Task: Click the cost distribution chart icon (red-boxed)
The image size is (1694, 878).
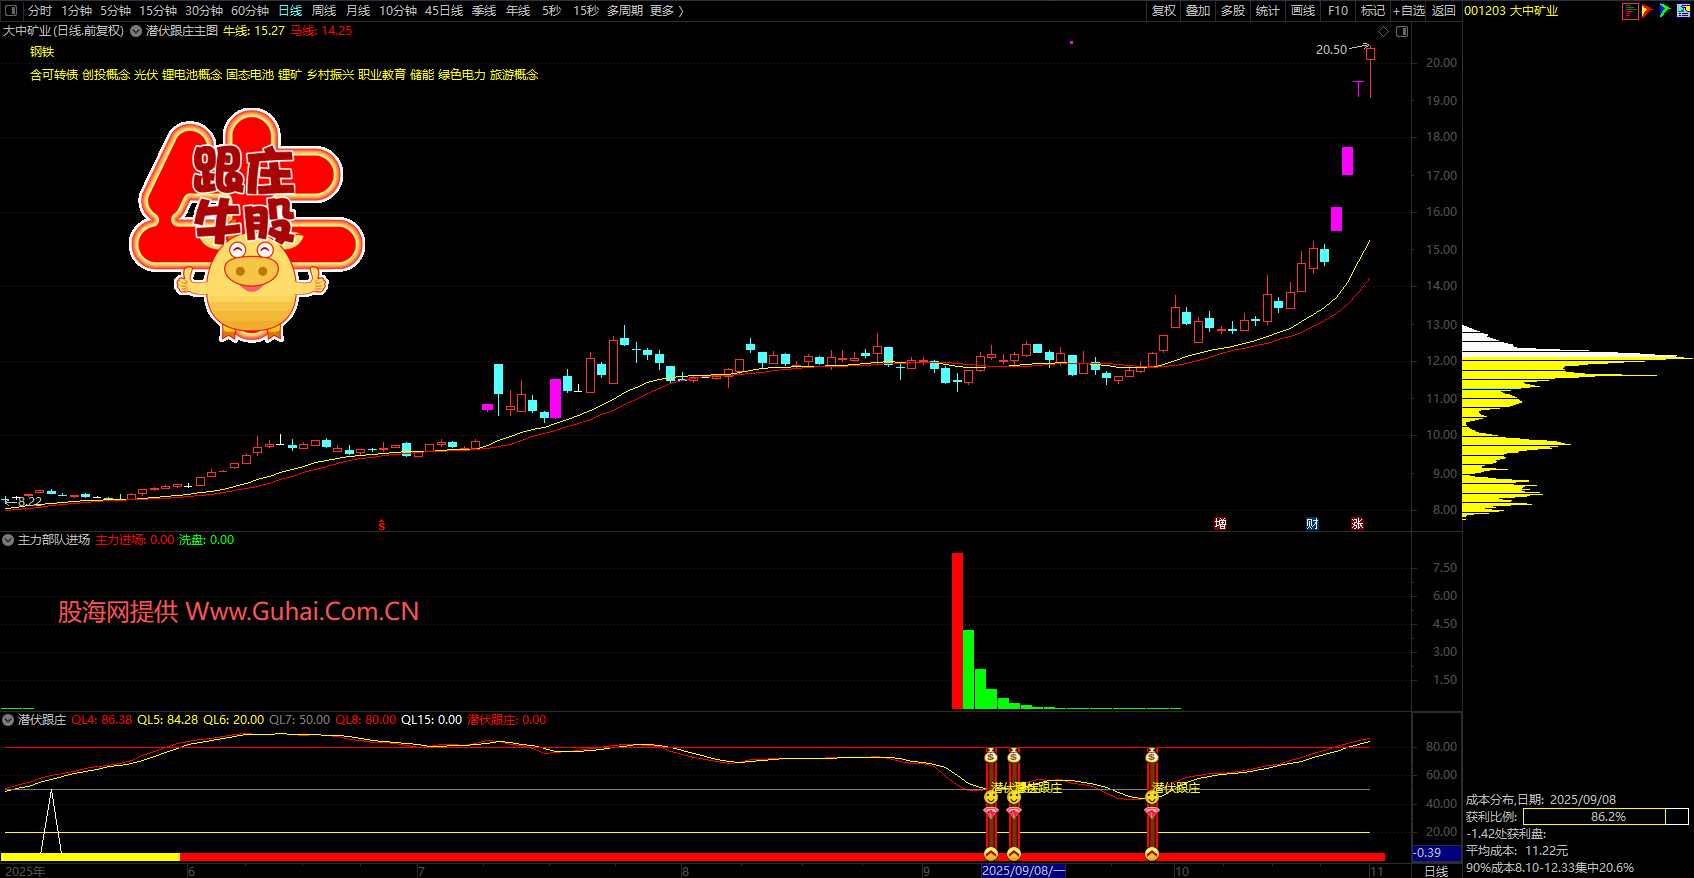Action: tap(1630, 11)
